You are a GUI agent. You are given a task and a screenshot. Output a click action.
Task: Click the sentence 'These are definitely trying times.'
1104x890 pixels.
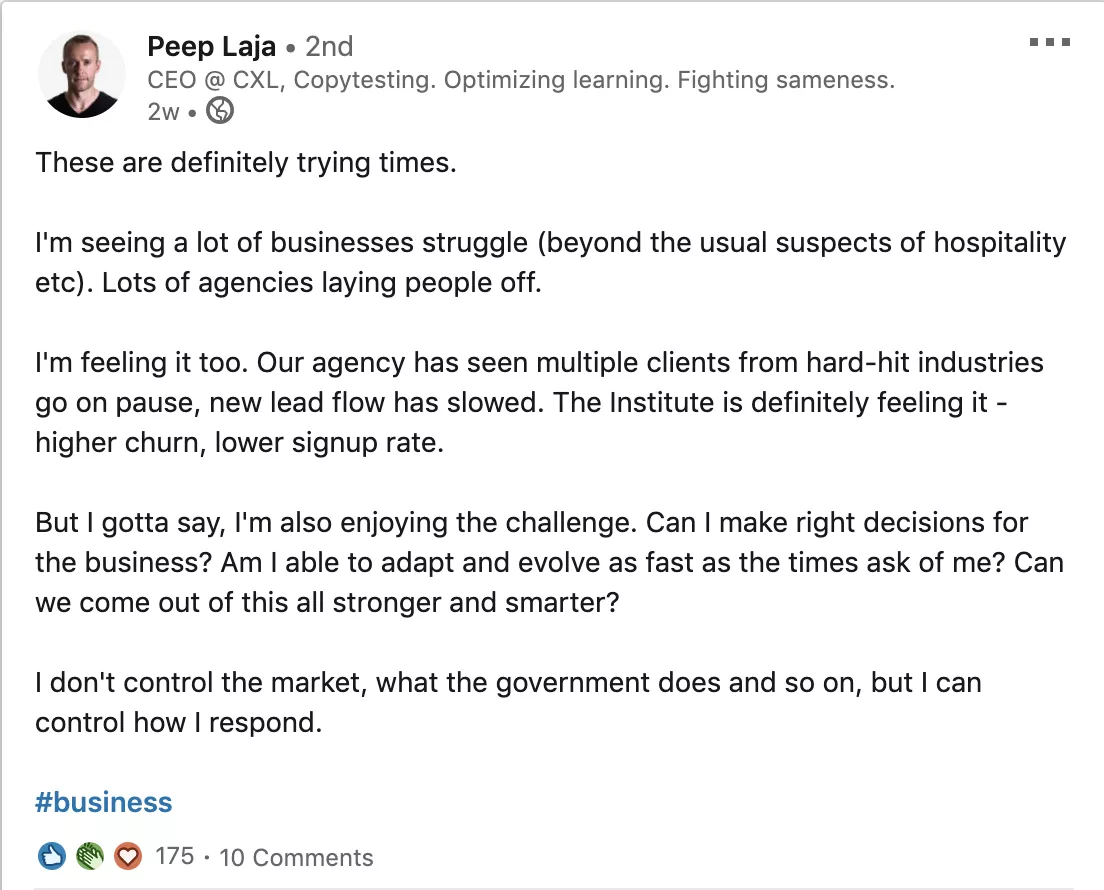point(246,163)
